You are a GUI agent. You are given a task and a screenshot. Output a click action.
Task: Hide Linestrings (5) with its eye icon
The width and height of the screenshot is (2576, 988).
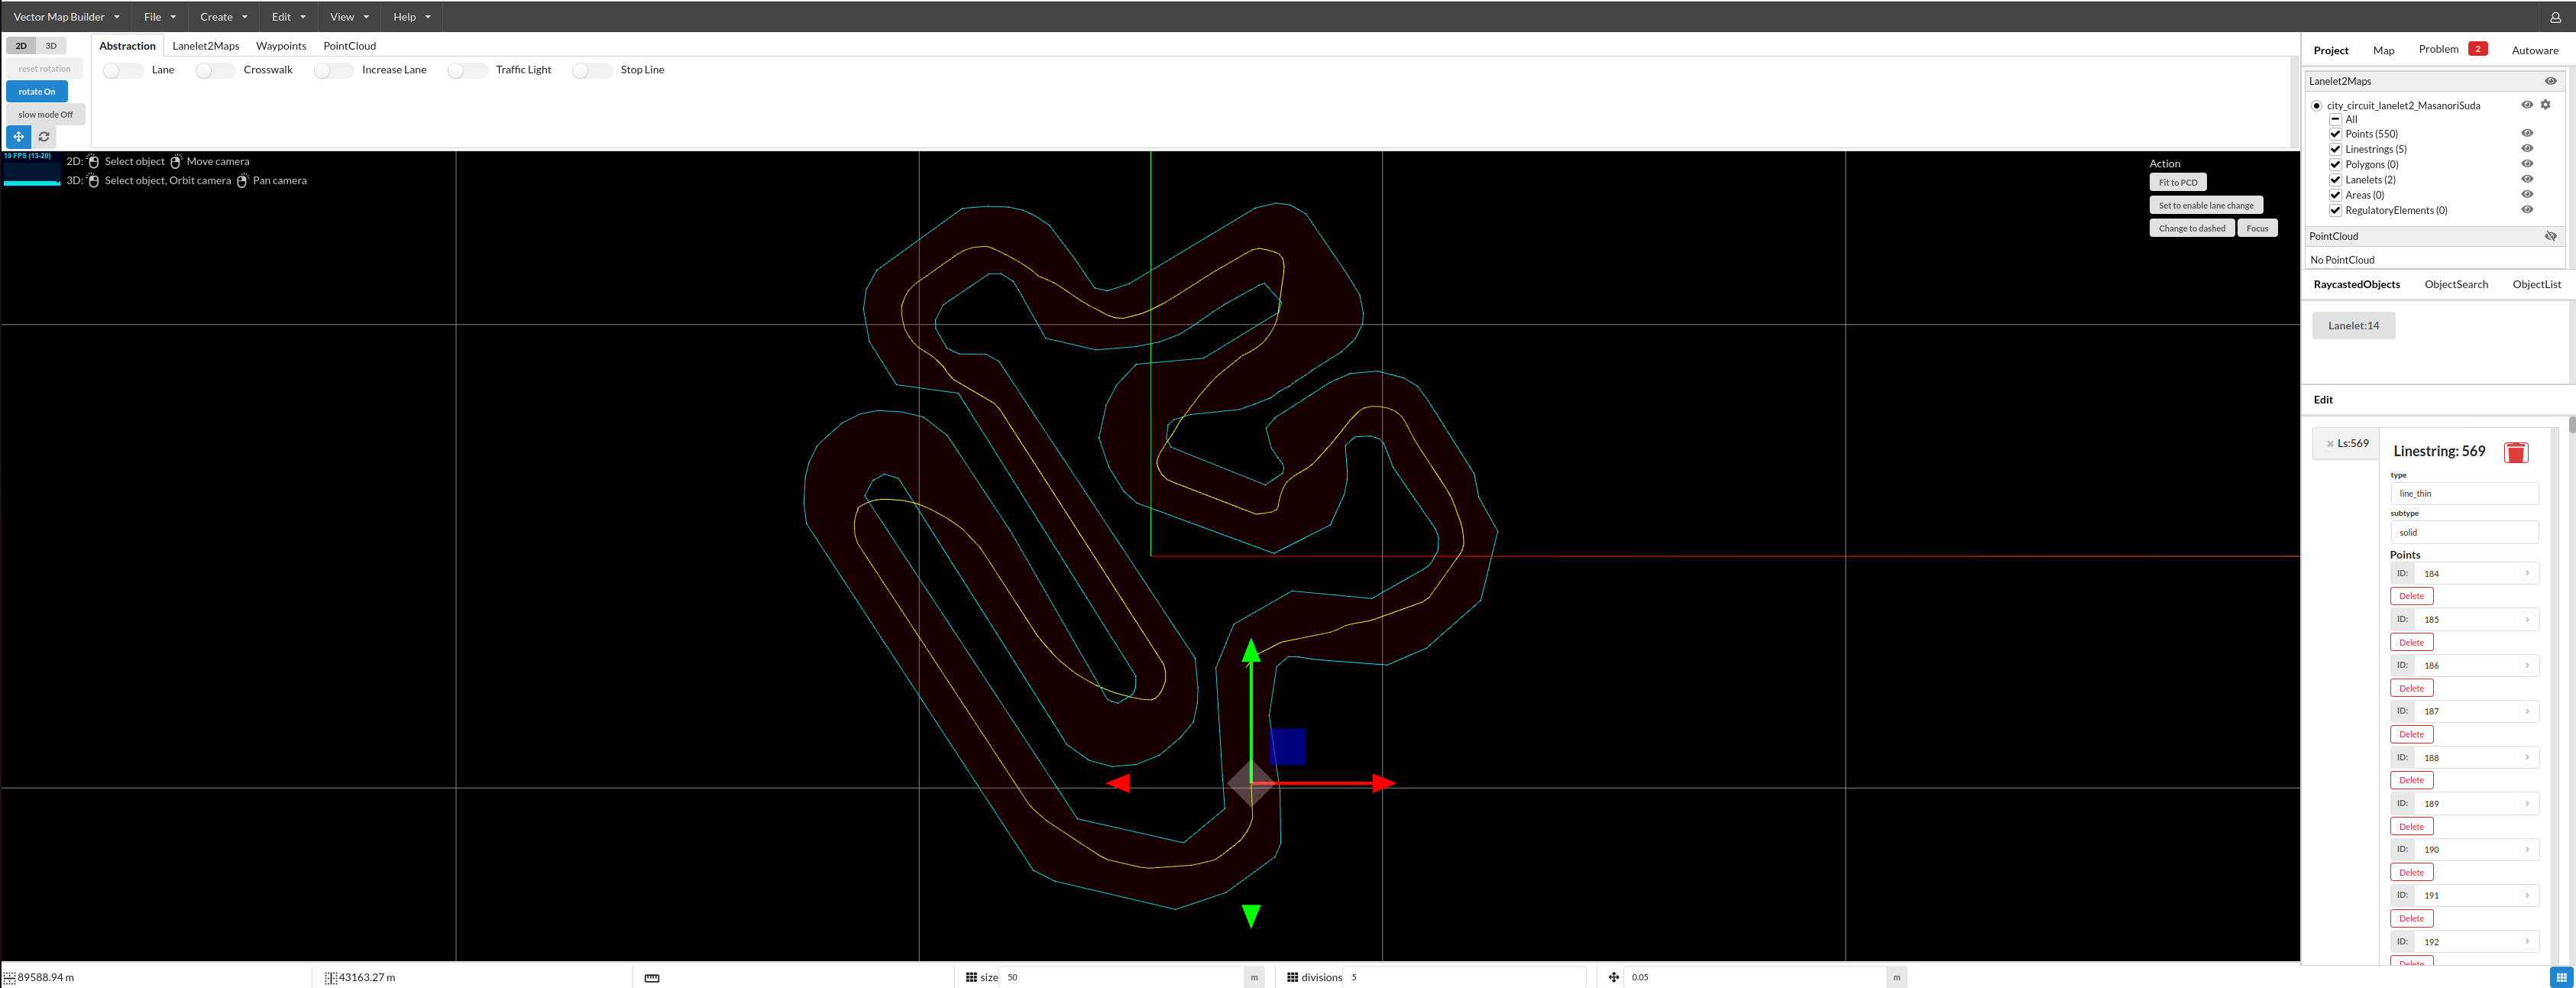(2528, 148)
